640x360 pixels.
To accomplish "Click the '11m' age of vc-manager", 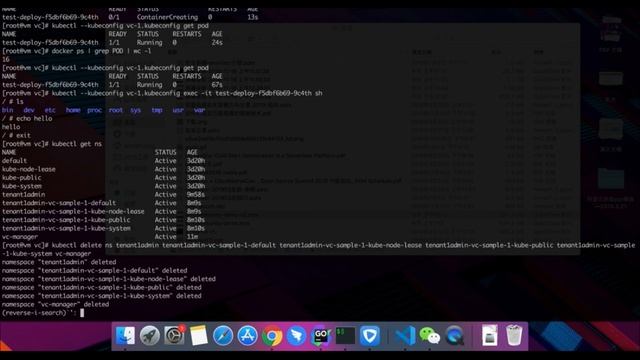I will point(192,237).
